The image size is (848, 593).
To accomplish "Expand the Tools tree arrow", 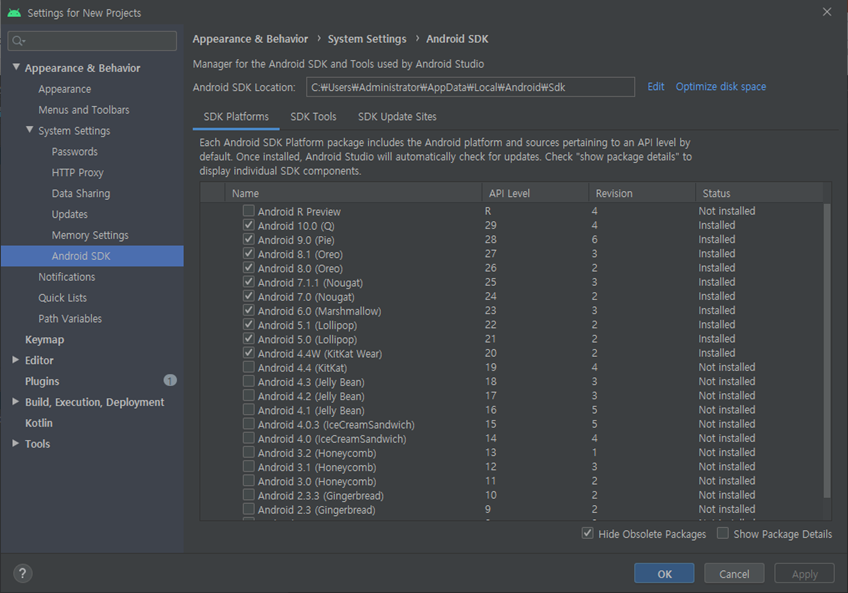I will (16, 443).
